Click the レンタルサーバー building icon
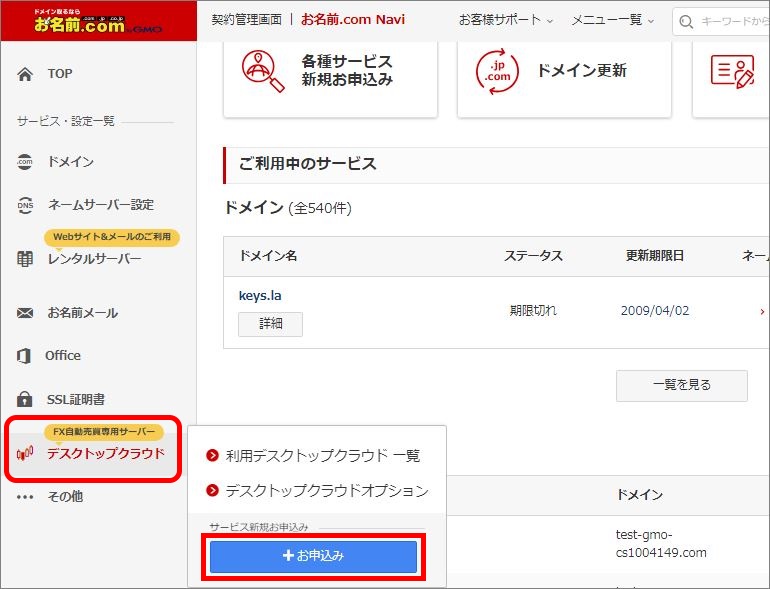 tap(25, 258)
